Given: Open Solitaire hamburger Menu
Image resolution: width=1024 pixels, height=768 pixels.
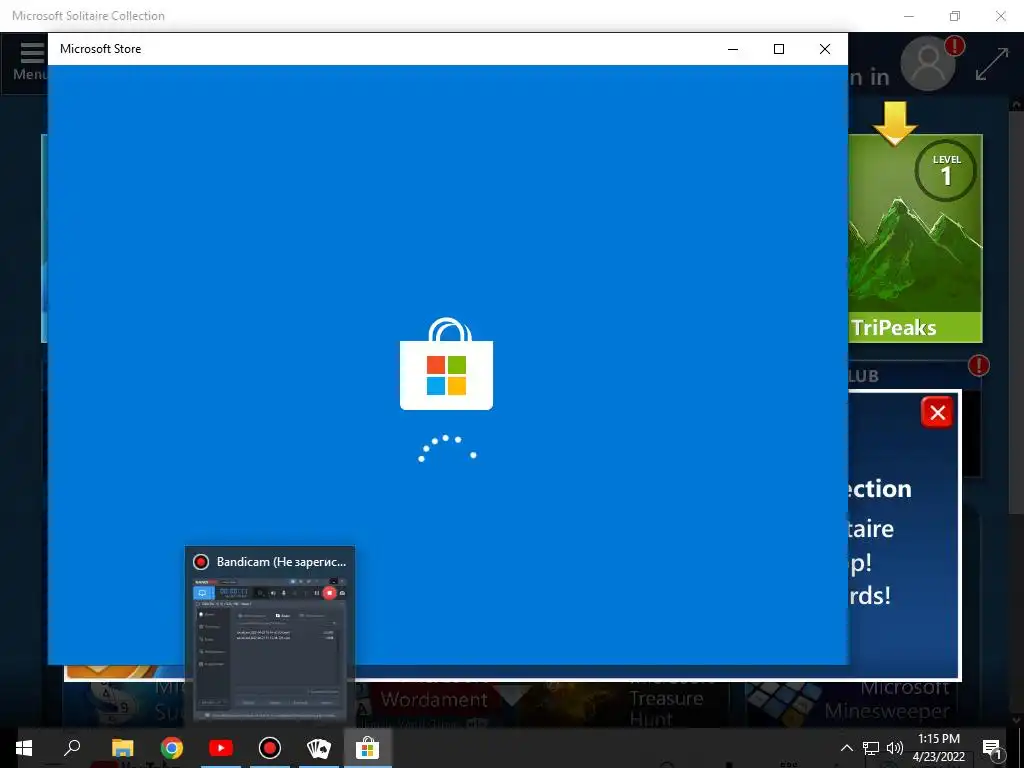Looking at the screenshot, I should [31, 61].
